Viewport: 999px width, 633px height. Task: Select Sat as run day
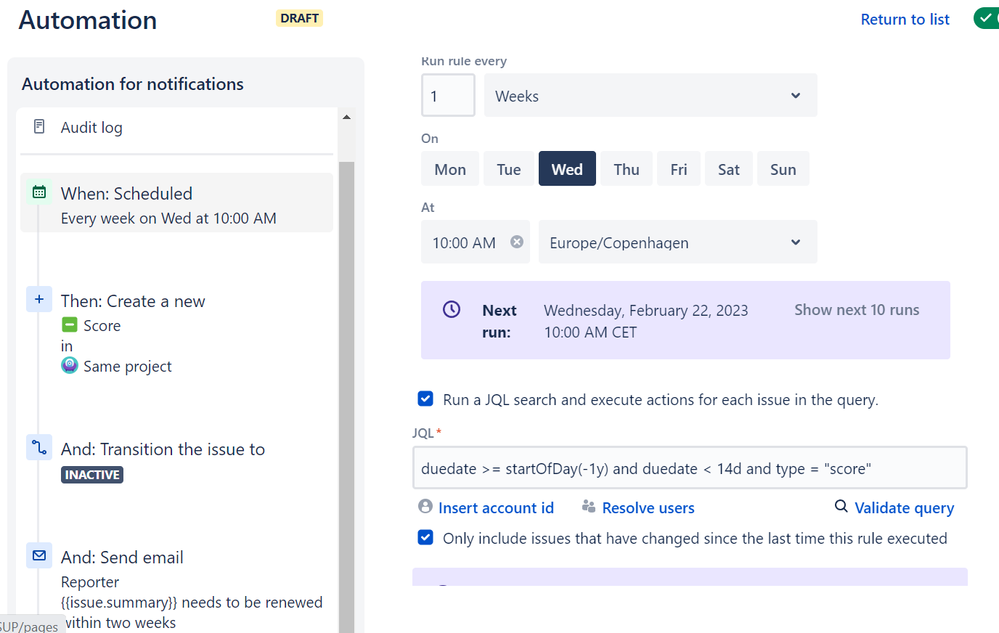point(729,169)
